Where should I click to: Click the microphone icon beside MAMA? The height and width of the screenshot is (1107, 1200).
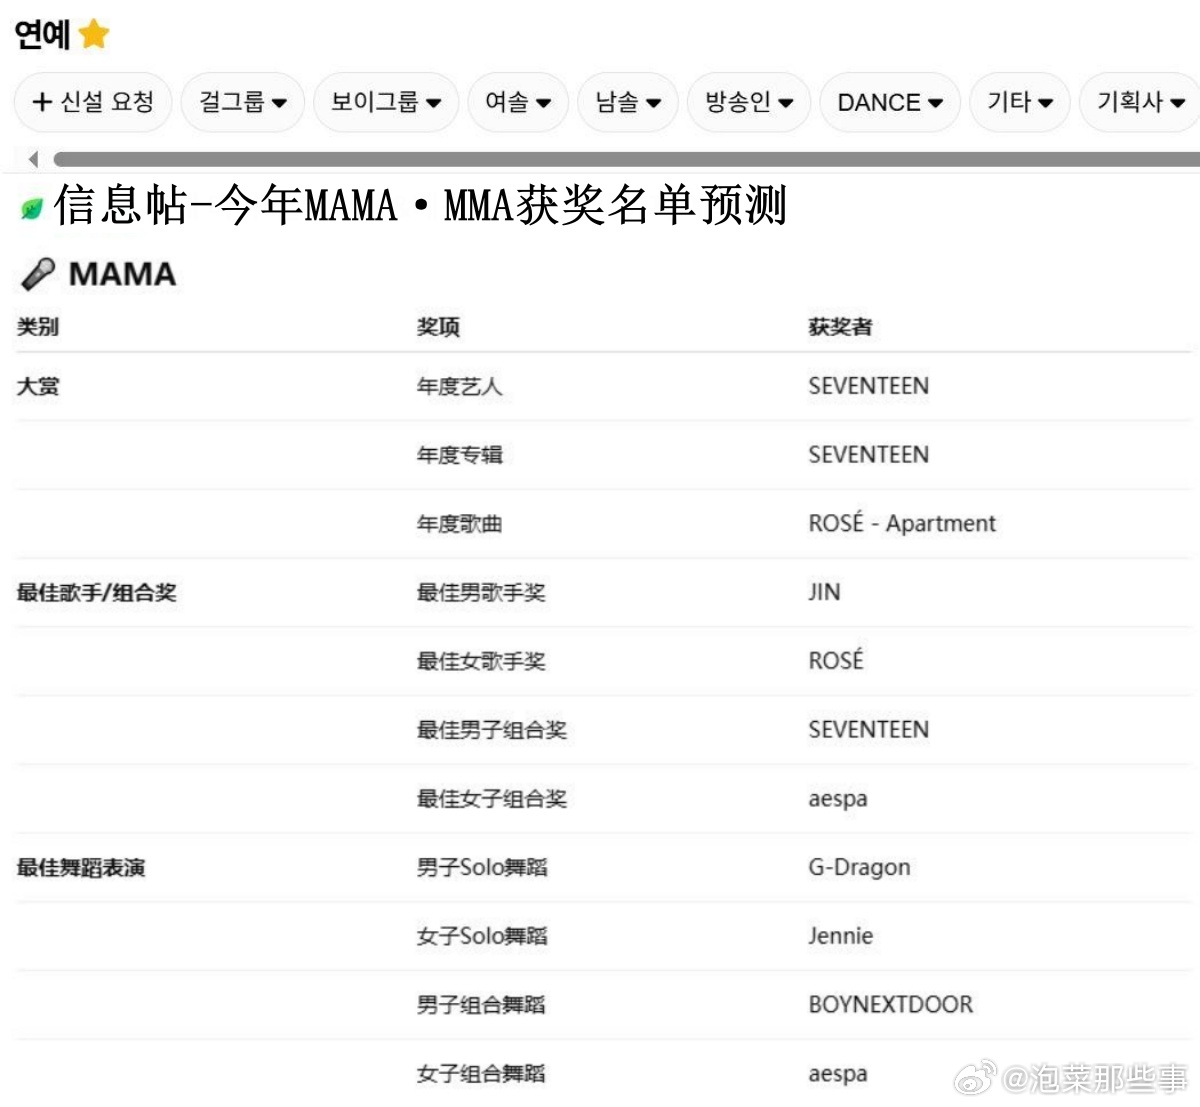(38, 274)
